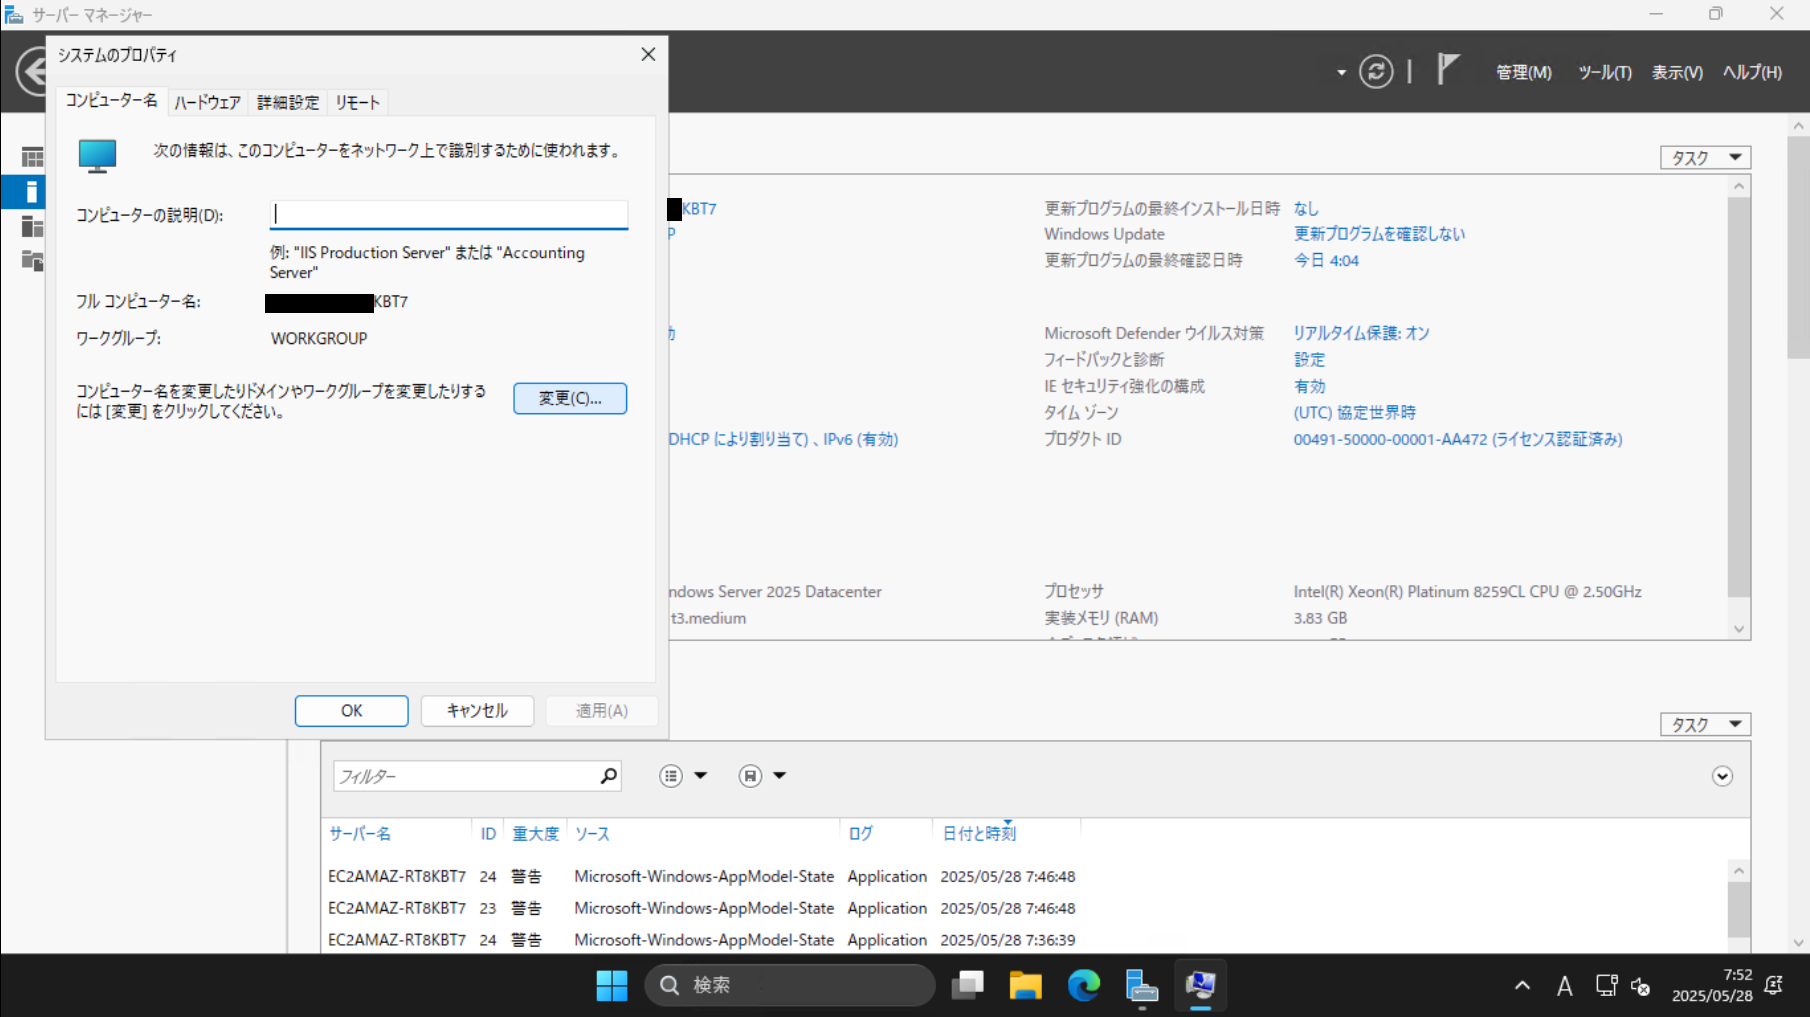Click the back navigation arrow
Image resolution: width=1810 pixels, height=1017 pixels.
(33, 72)
